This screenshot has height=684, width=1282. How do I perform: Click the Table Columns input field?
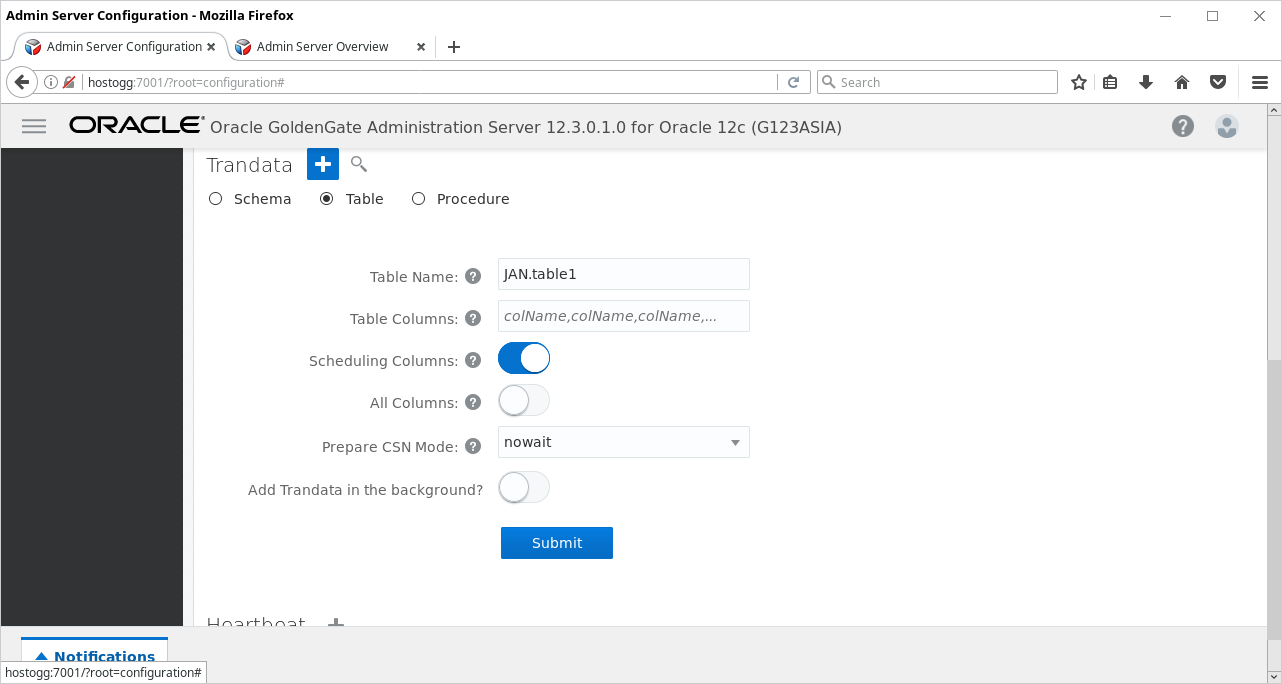pyautogui.click(x=624, y=316)
